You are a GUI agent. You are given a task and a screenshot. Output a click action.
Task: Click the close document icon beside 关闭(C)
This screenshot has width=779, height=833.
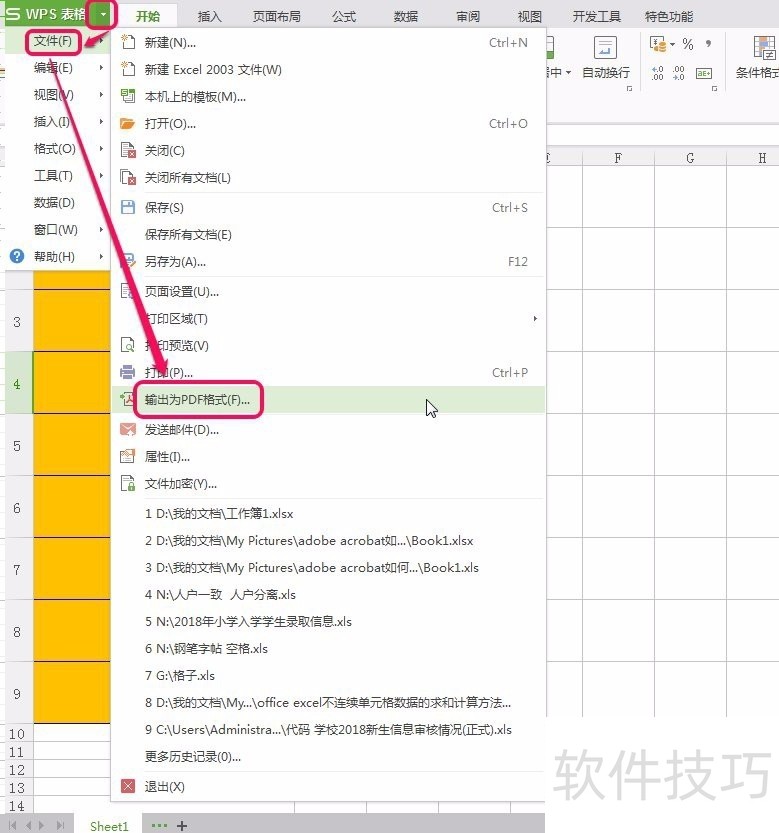pos(128,150)
